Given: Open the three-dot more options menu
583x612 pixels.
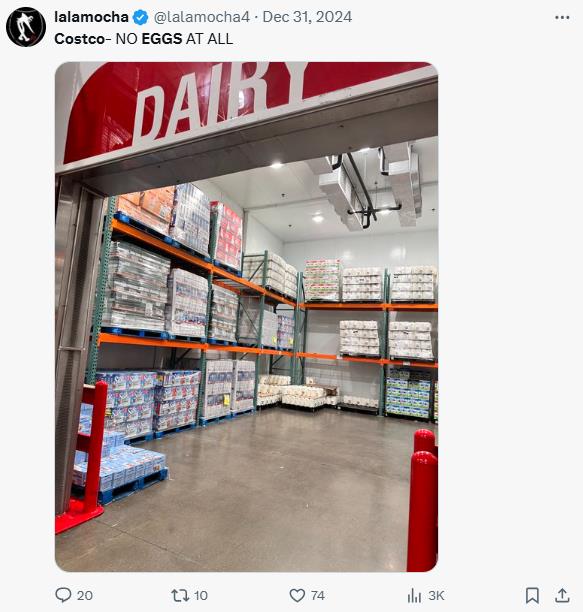Looking at the screenshot, I should click(562, 17).
